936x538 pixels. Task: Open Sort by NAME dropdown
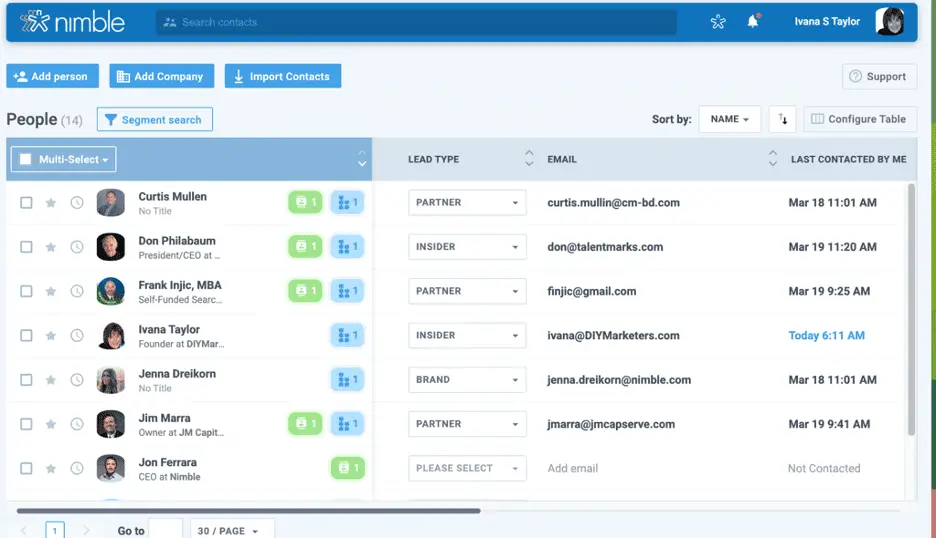[729, 119]
